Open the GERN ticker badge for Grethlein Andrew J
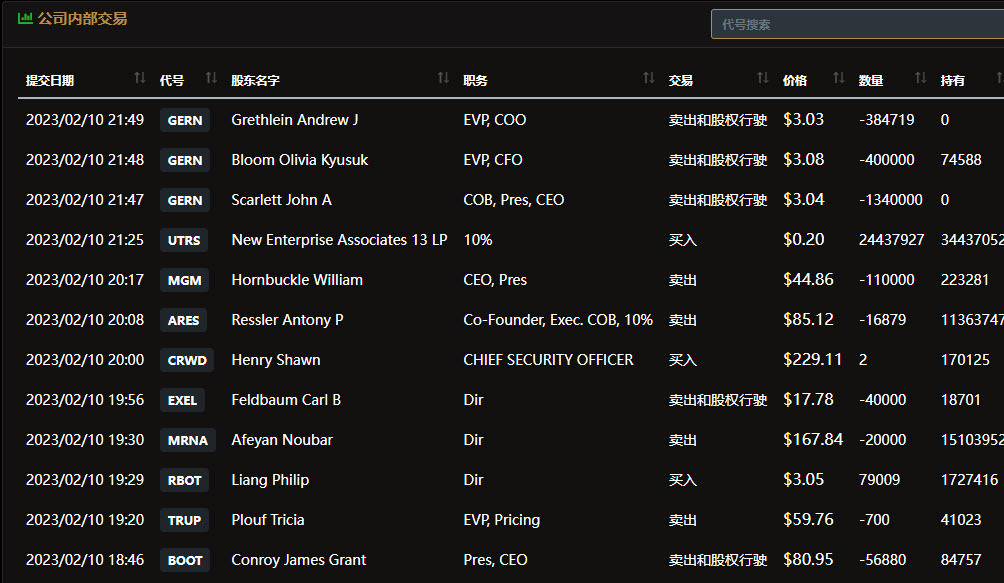Viewport: 1004px width, 583px height. coord(185,120)
